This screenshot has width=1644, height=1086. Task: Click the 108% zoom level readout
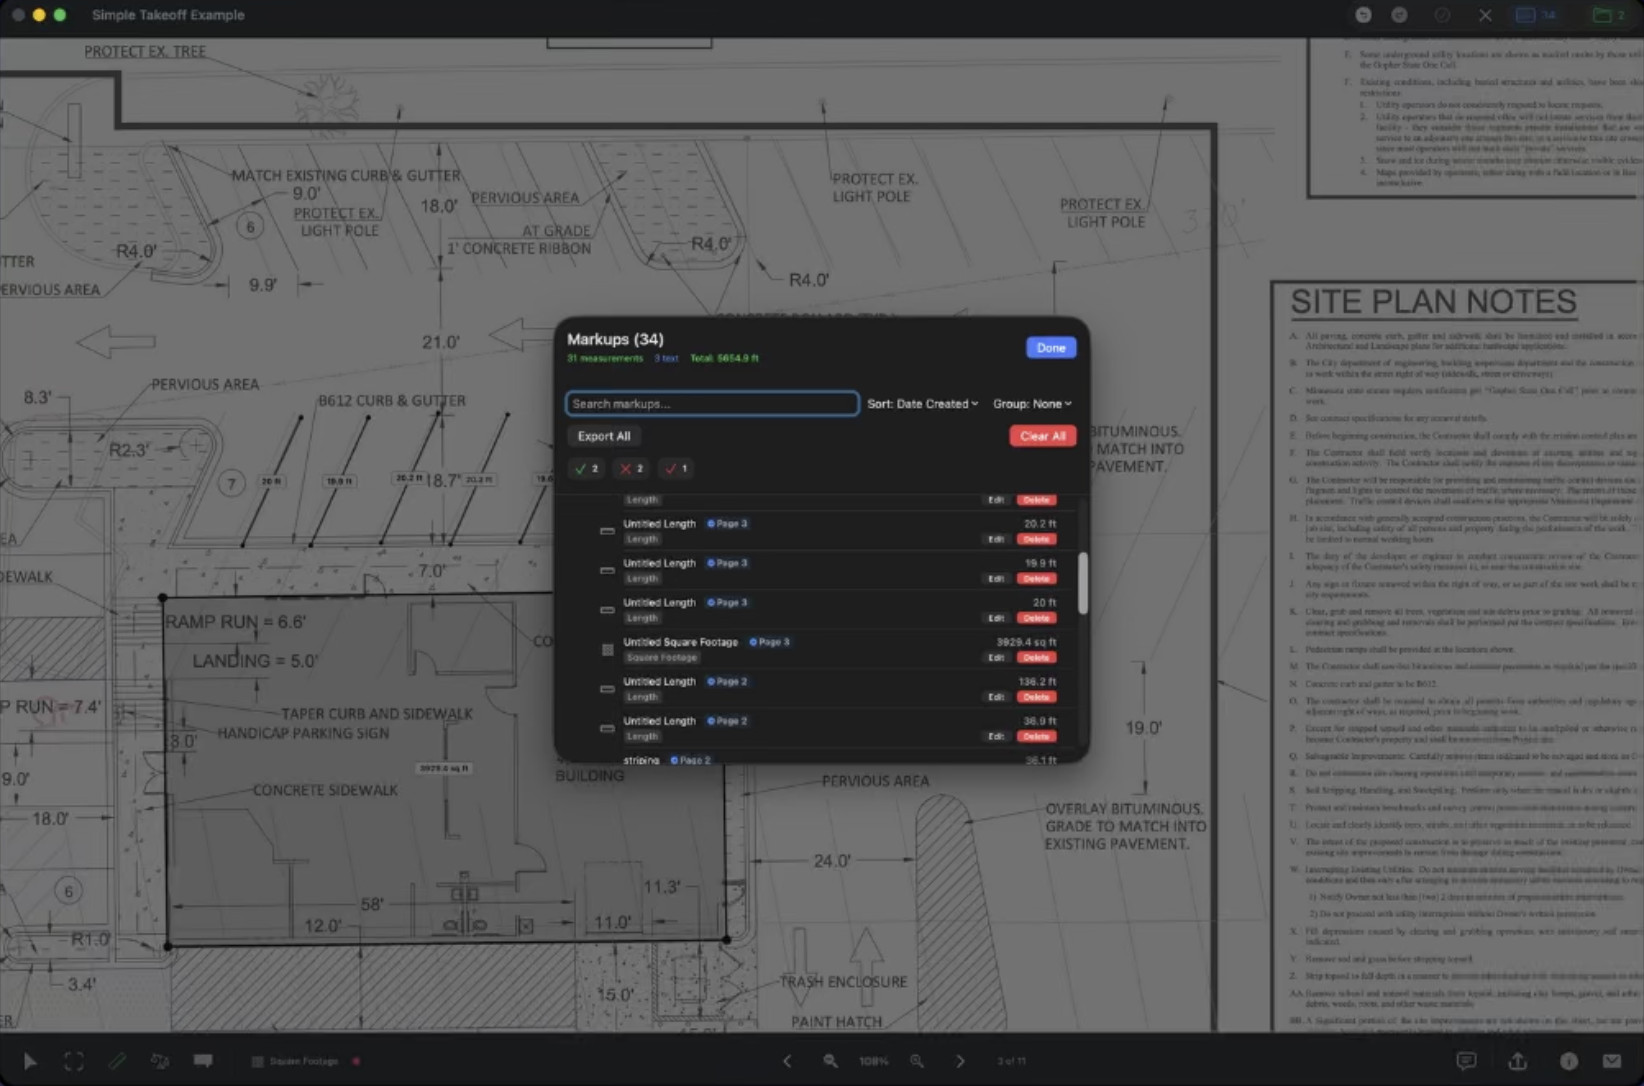[873, 1061]
